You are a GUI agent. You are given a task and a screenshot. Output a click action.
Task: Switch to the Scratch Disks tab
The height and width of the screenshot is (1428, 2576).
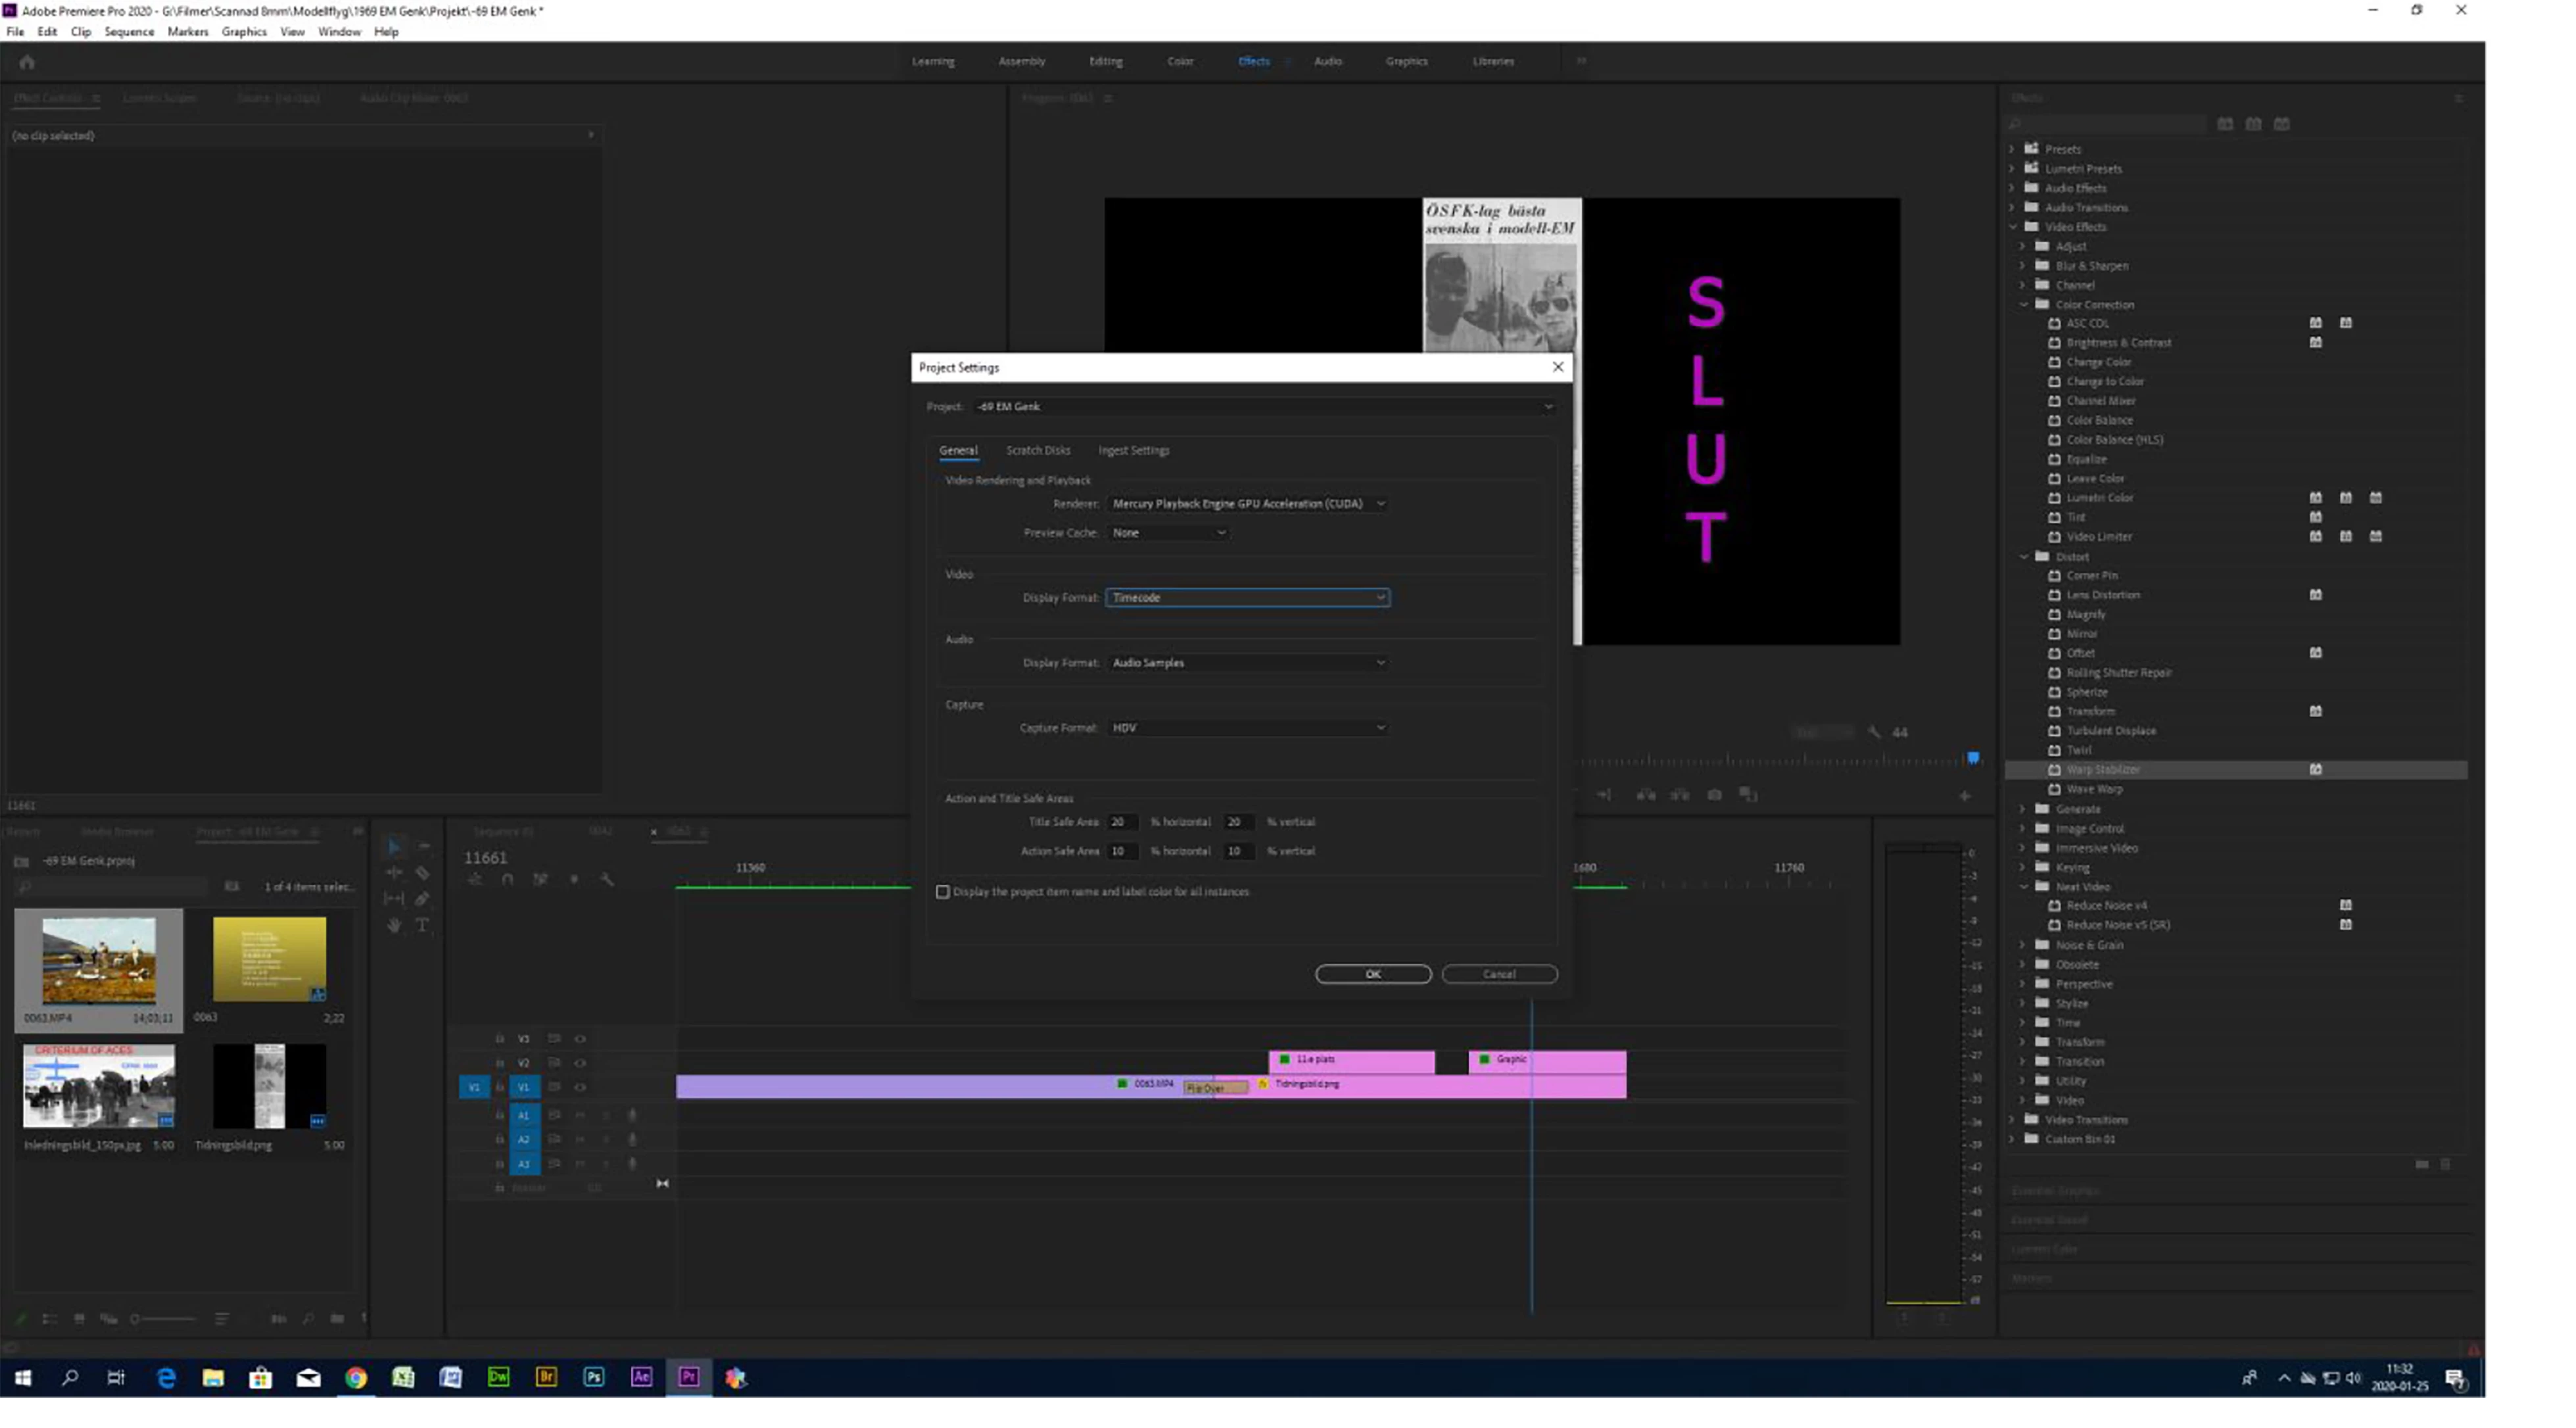point(1037,451)
